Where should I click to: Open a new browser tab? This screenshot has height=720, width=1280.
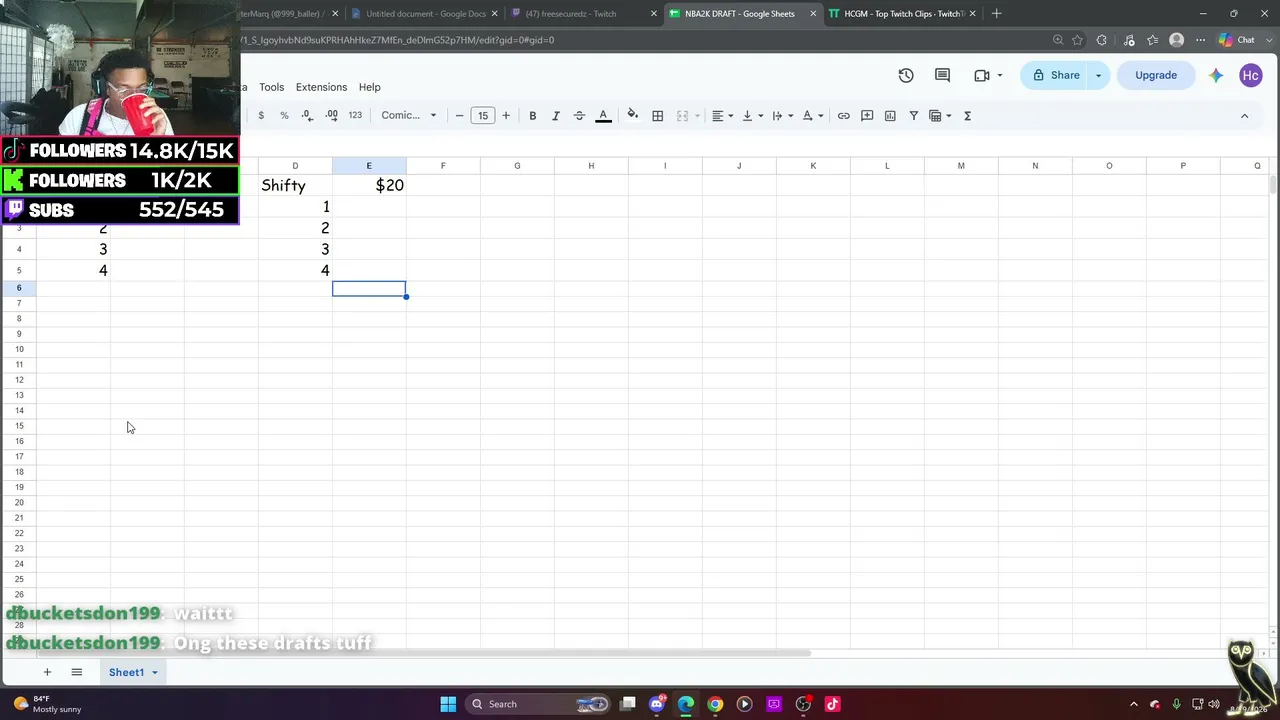997,14
